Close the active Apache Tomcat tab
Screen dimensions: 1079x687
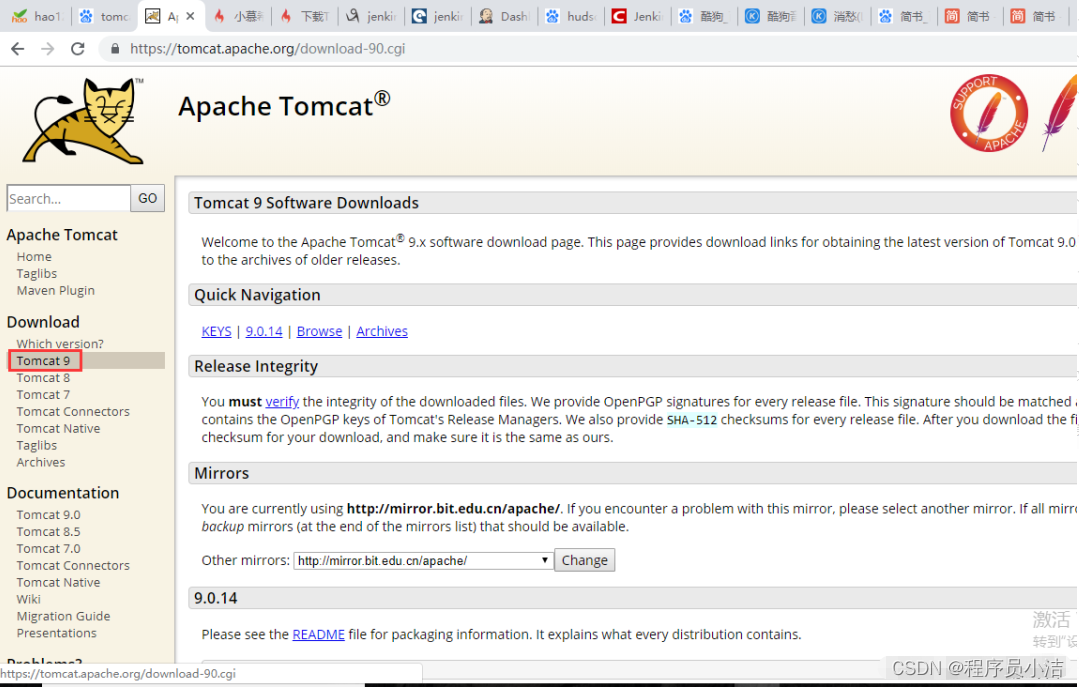tap(191, 16)
